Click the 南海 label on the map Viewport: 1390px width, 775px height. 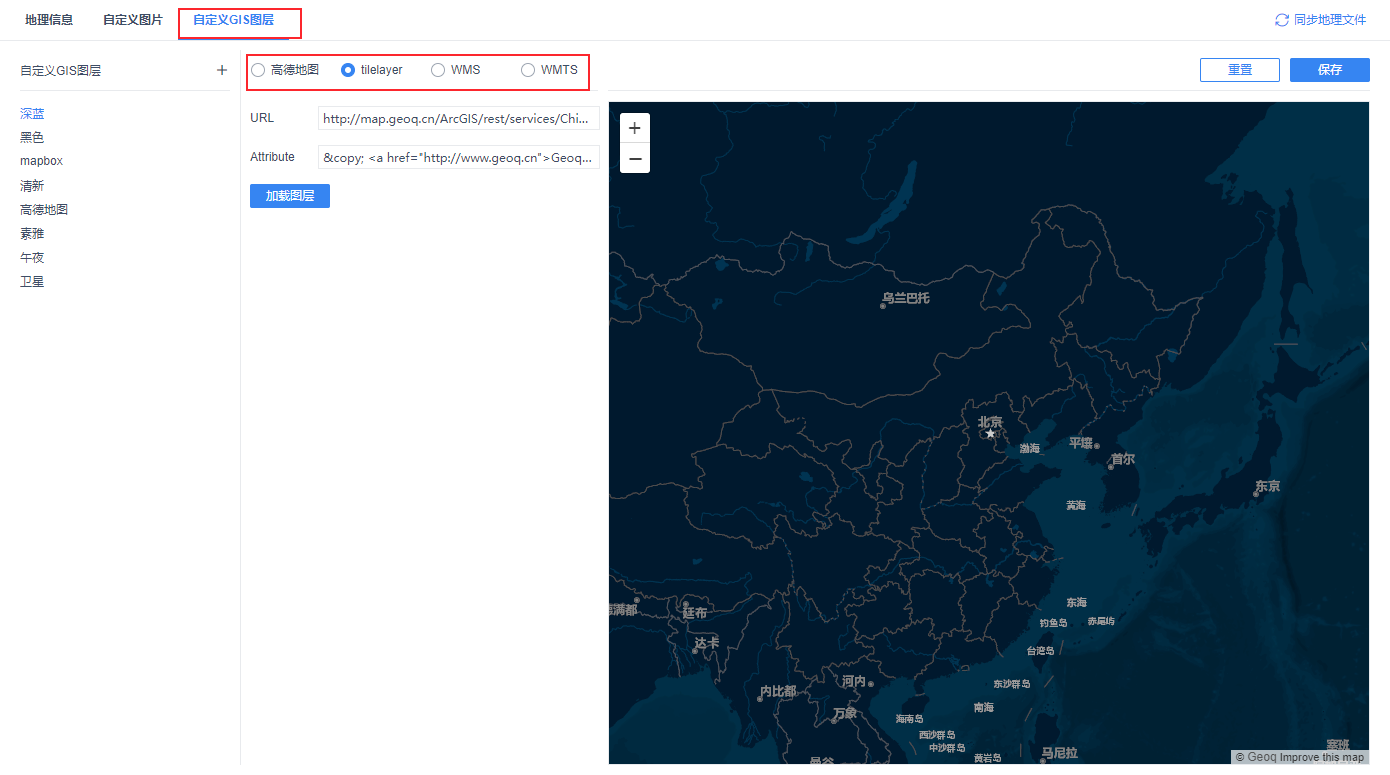(x=984, y=707)
